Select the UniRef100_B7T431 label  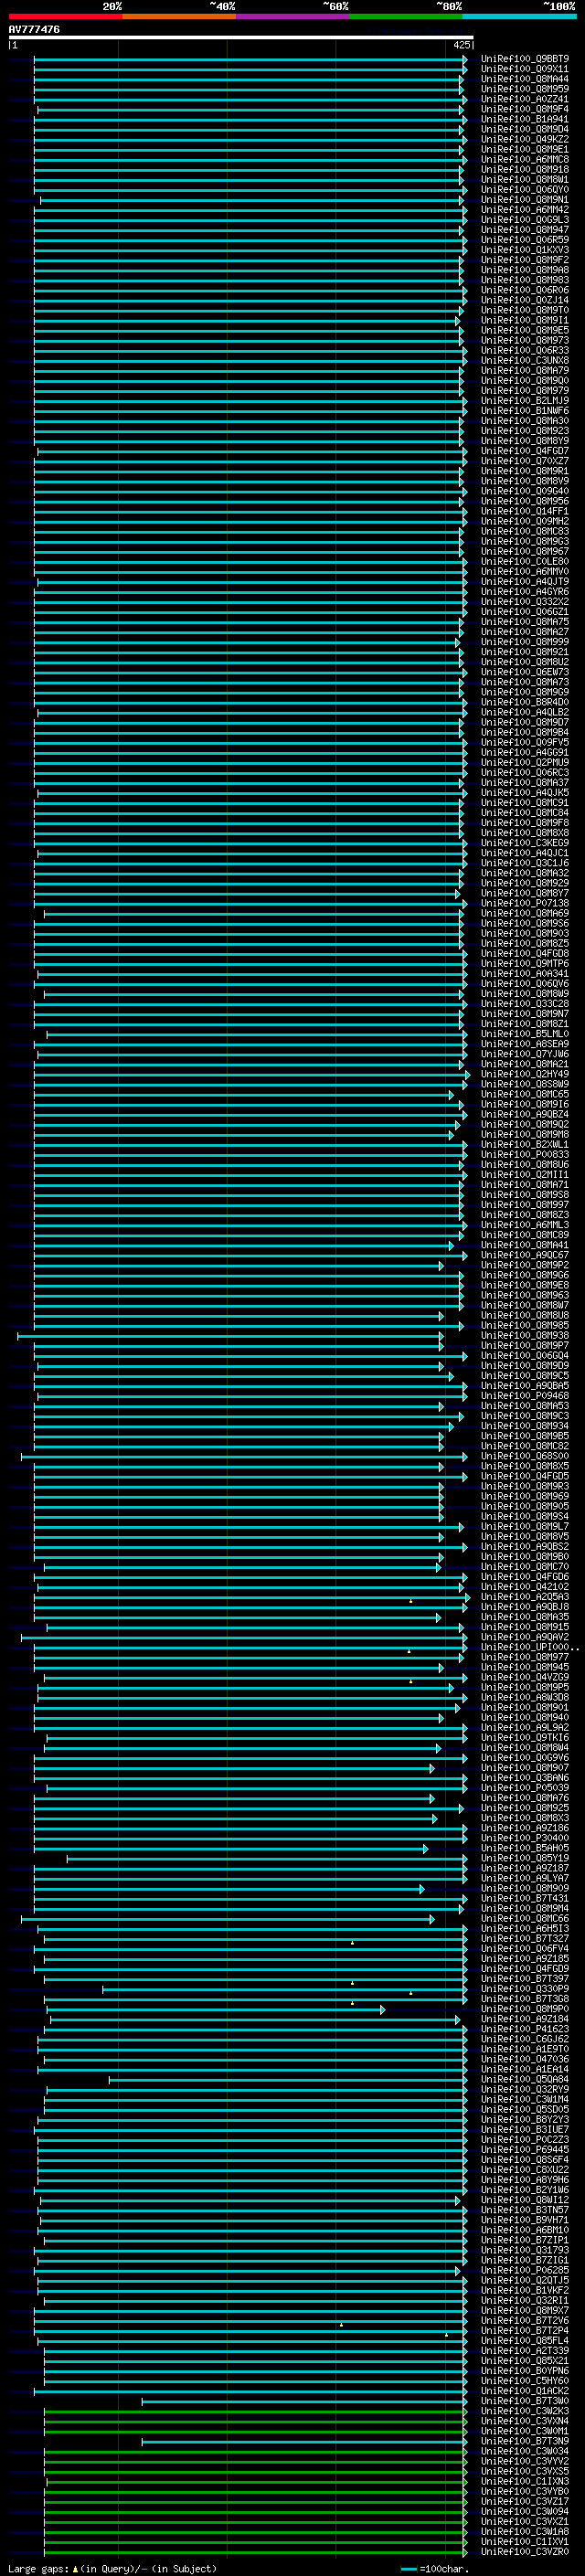525,1898
